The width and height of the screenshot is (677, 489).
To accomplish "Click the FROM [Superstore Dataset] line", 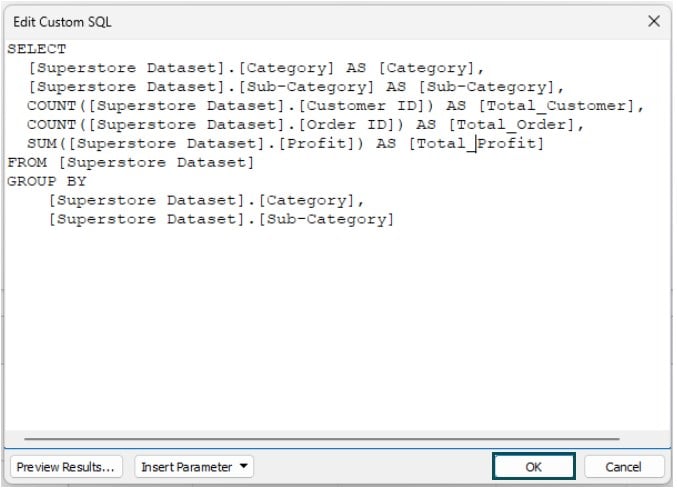I will [x=131, y=163].
